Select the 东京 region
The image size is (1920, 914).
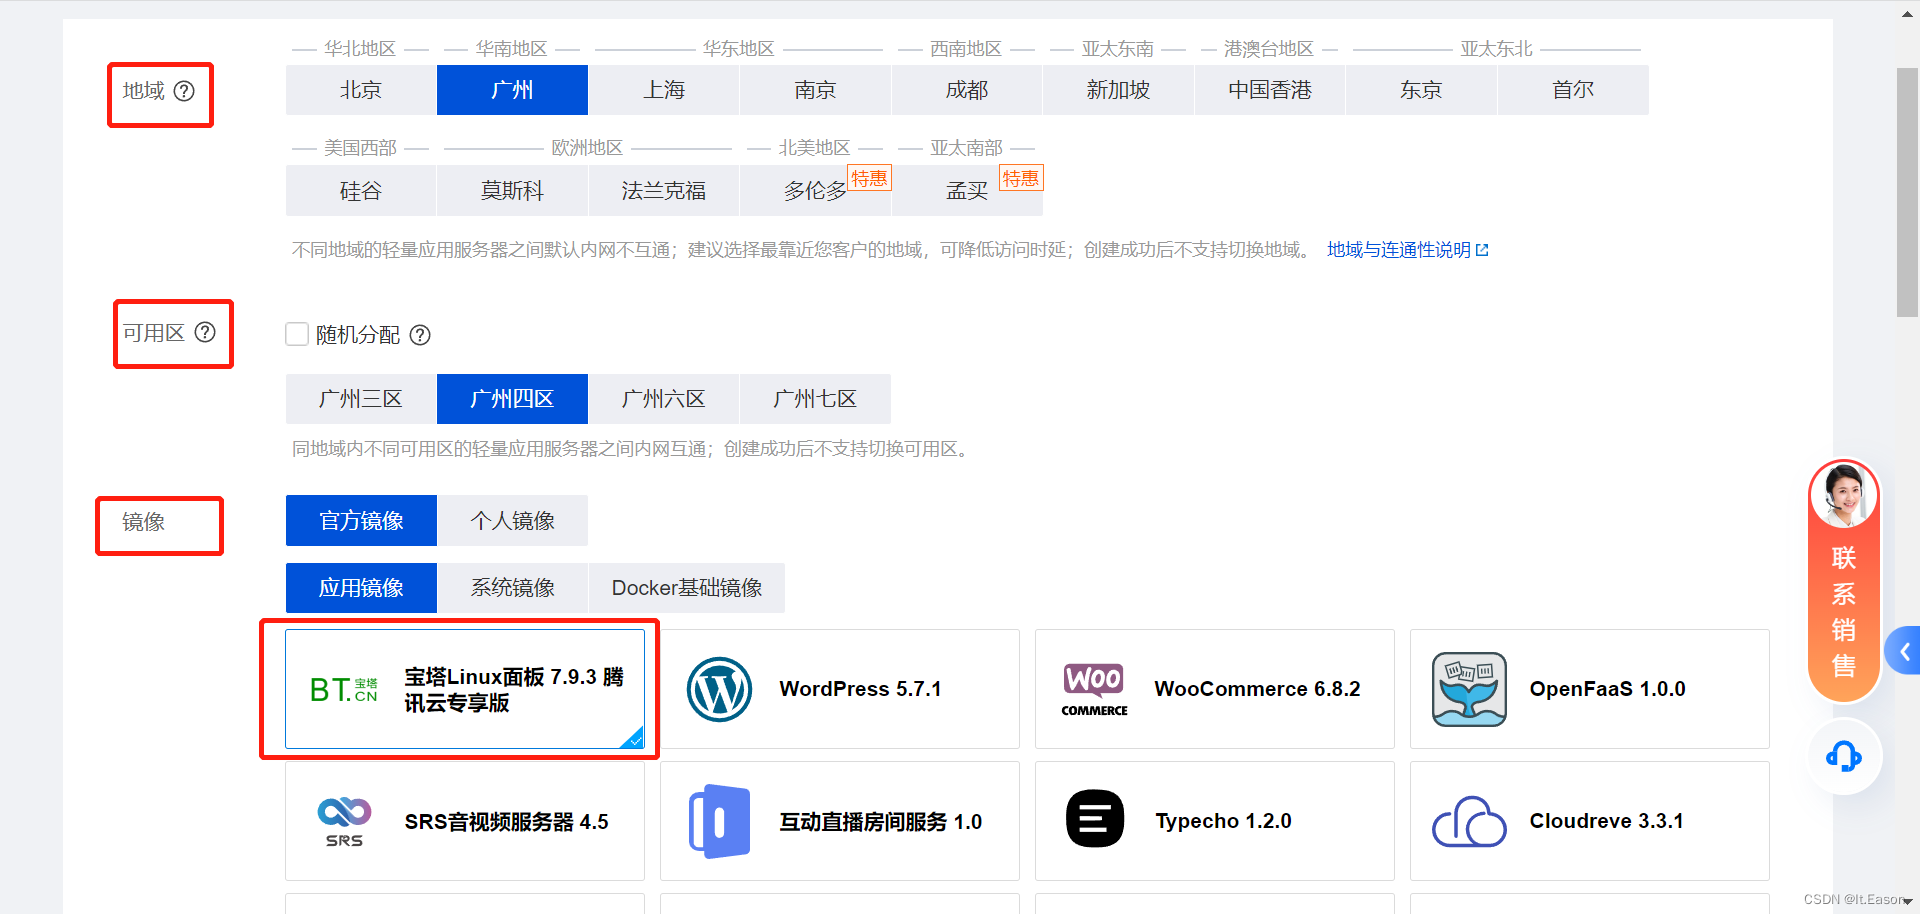click(1421, 90)
